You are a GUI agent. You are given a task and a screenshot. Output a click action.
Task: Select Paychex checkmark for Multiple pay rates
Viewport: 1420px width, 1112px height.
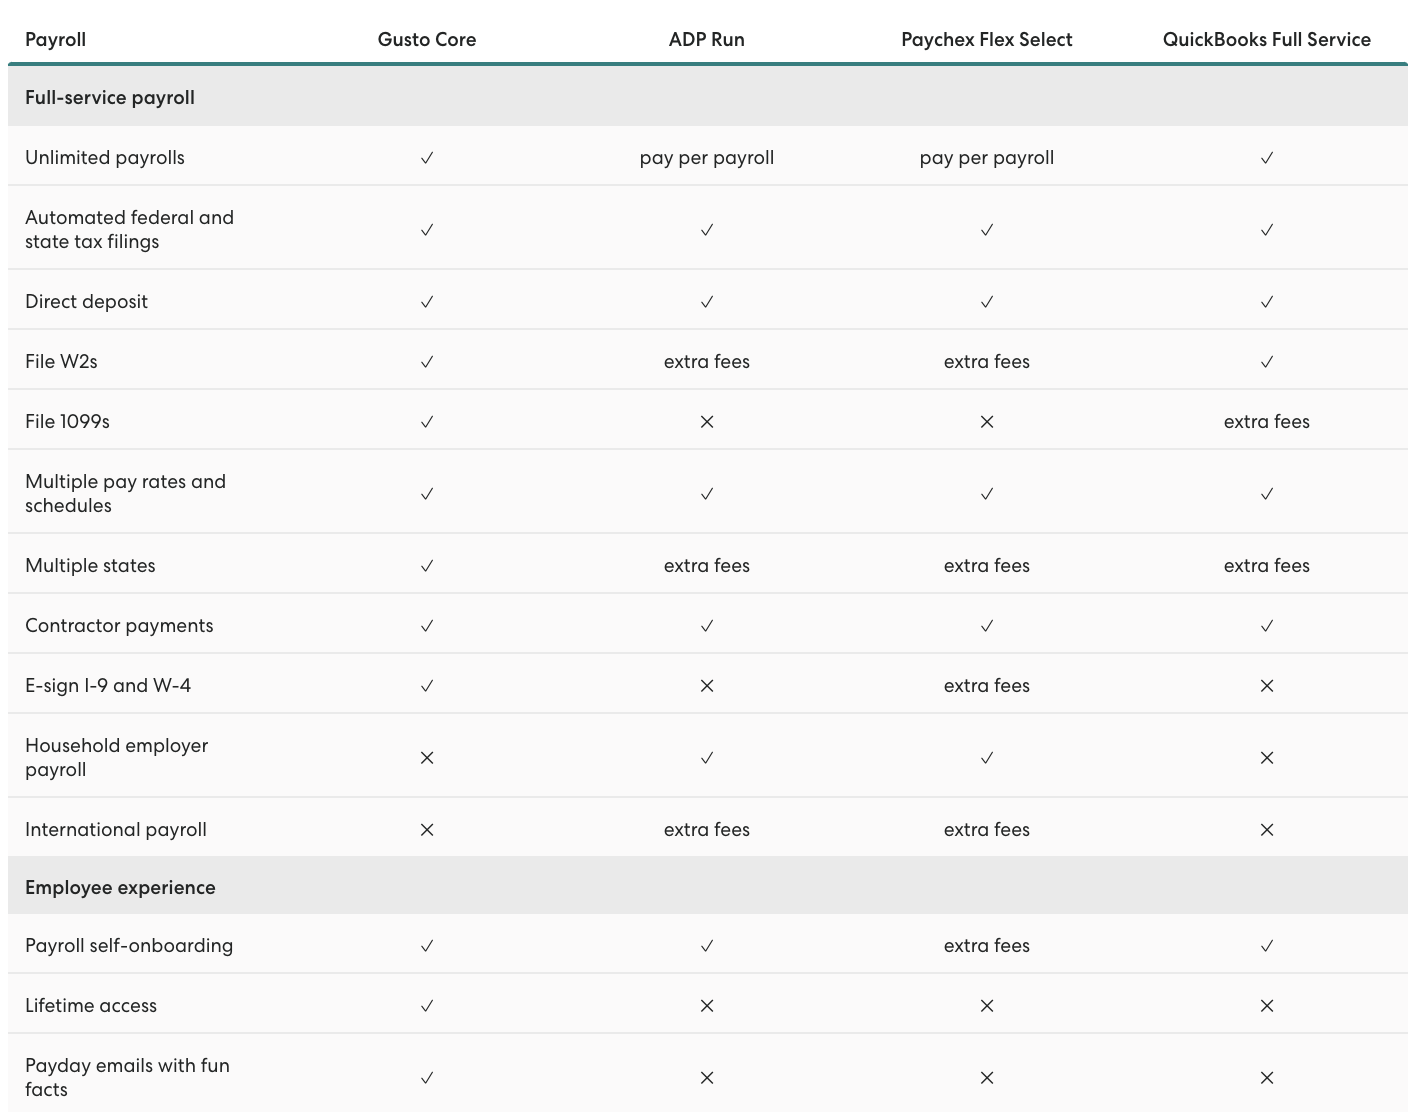pos(987,494)
